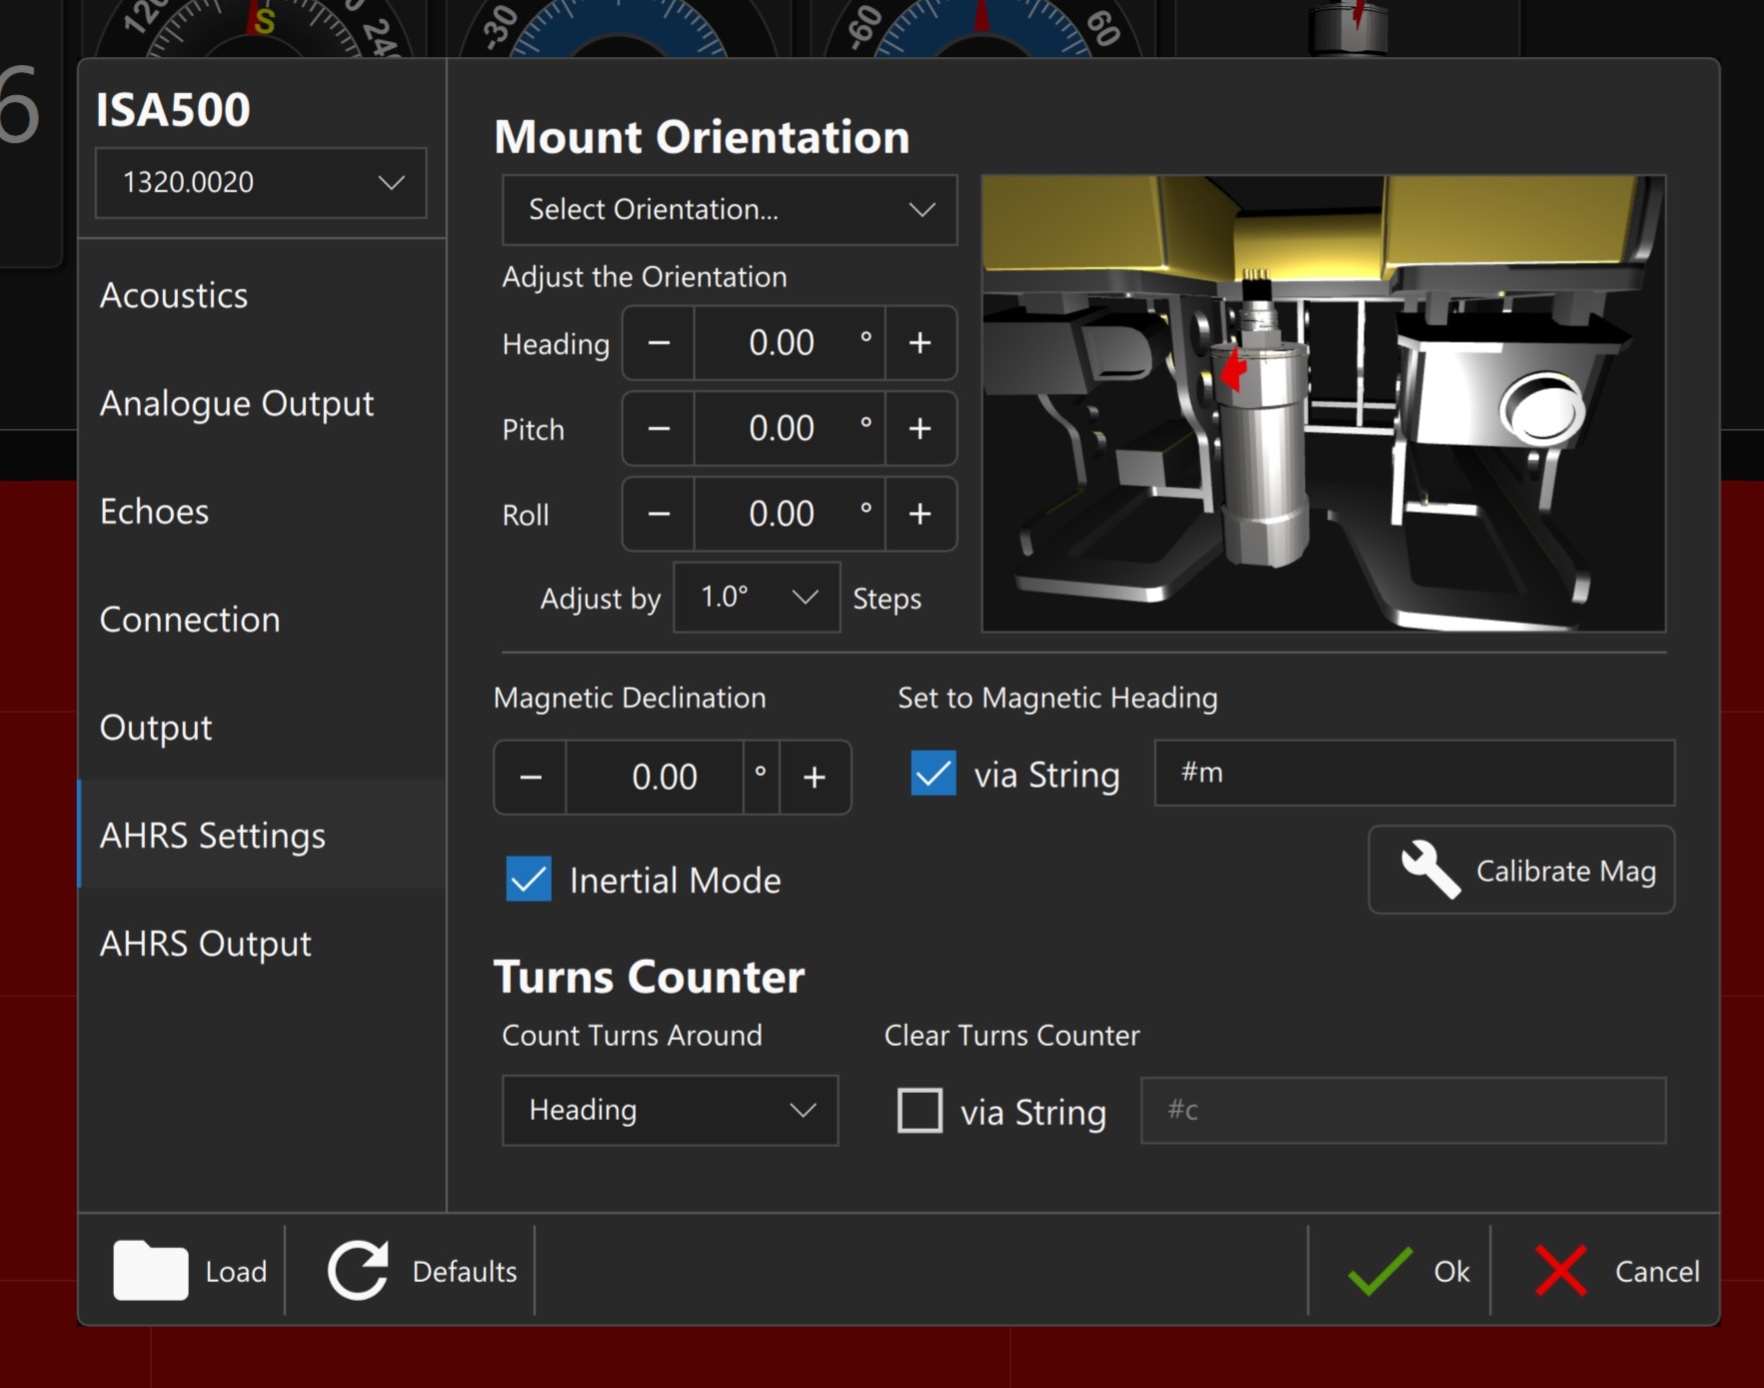Increase Pitch with the plus button
The width and height of the screenshot is (1764, 1388).
pos(920,429)
